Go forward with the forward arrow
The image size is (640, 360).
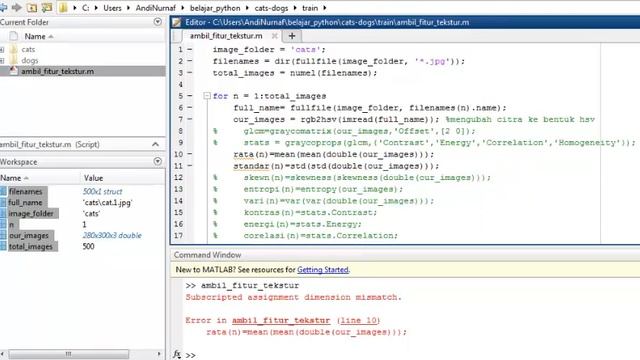[x=17, y=7]
